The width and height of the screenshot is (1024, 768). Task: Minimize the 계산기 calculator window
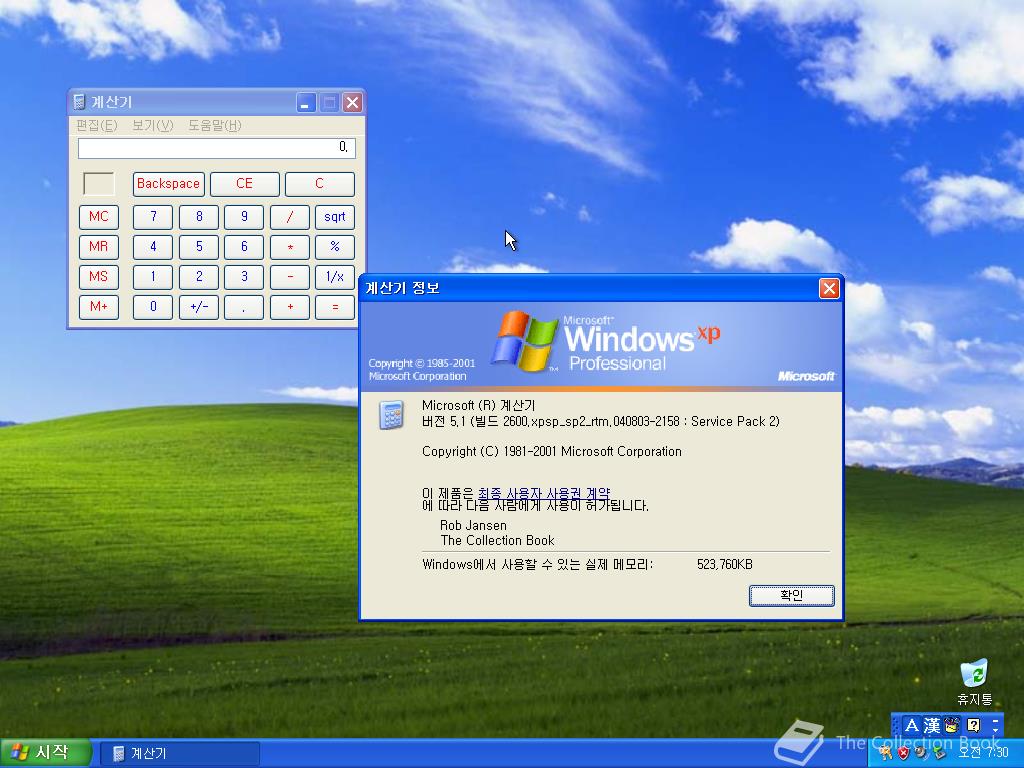coord(306,103)
